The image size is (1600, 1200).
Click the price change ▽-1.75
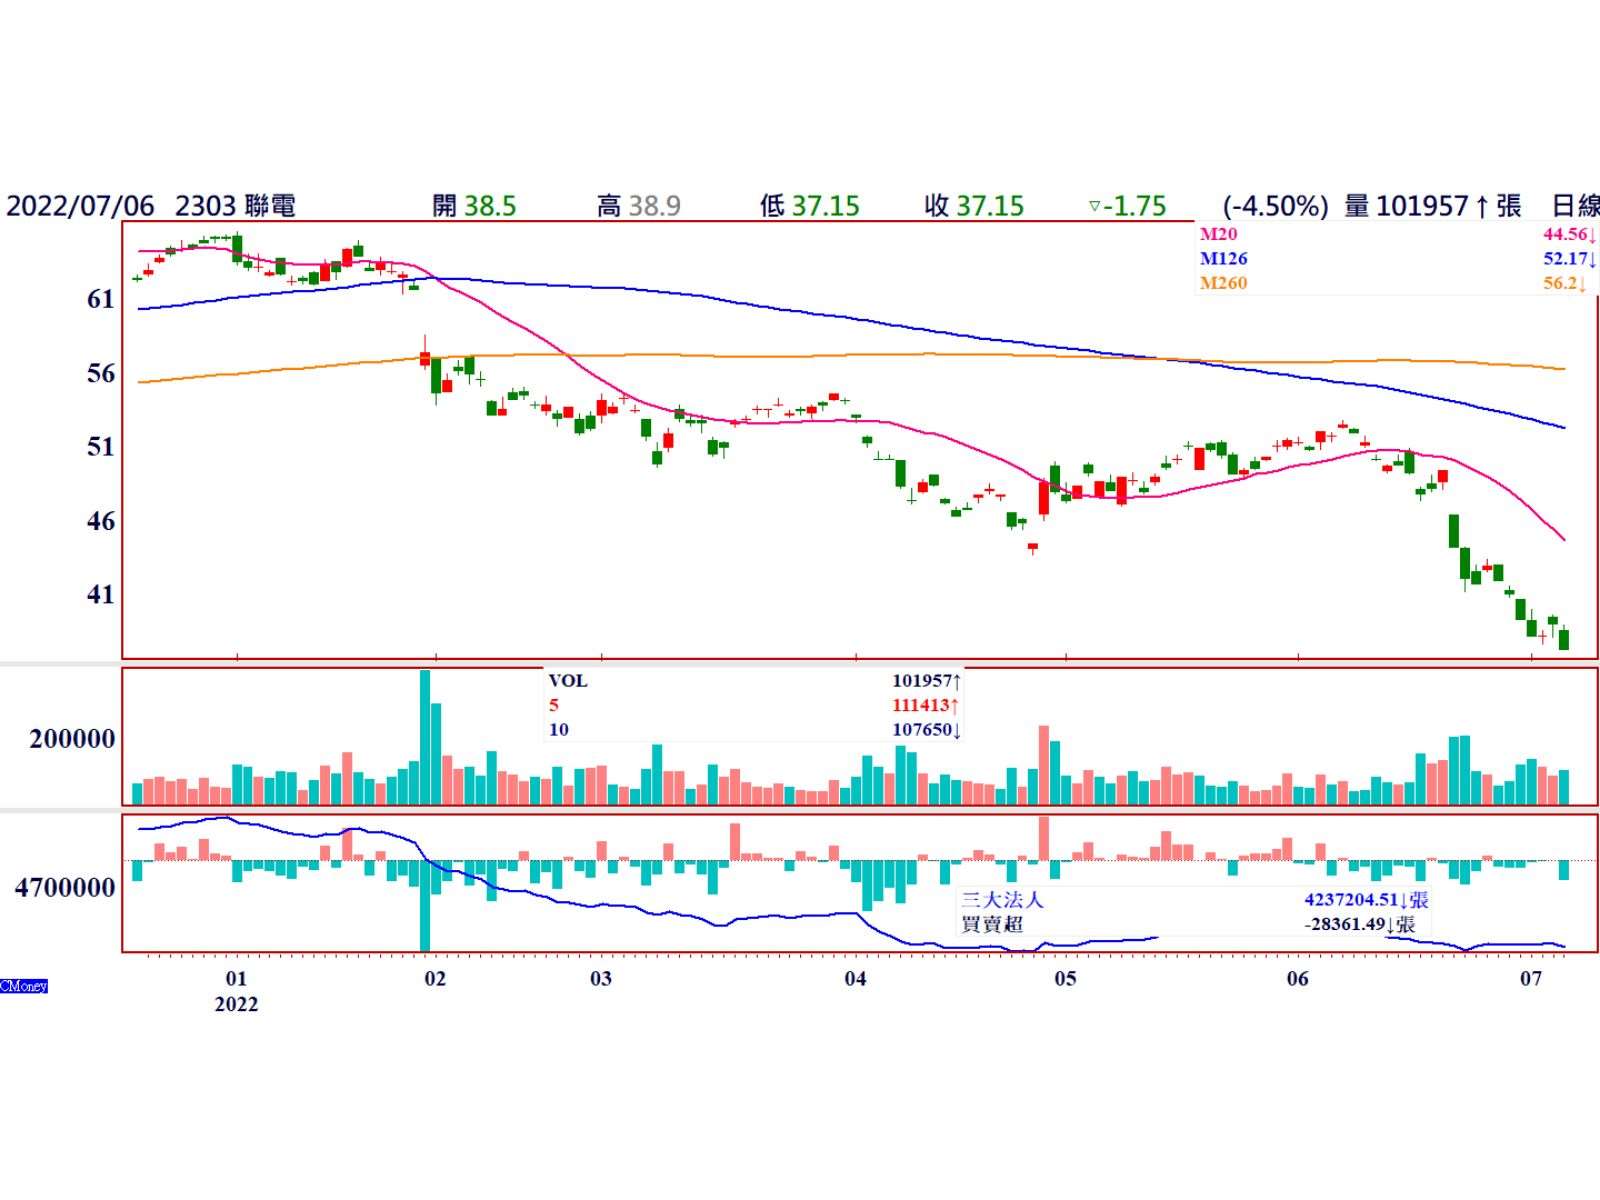[1127, 206]
